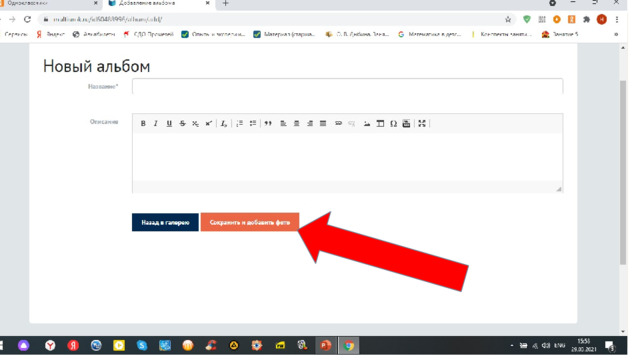The width and height of the screenshot is (640, 360).
Task: Center the description text
Action: click(x=297, y=123)
